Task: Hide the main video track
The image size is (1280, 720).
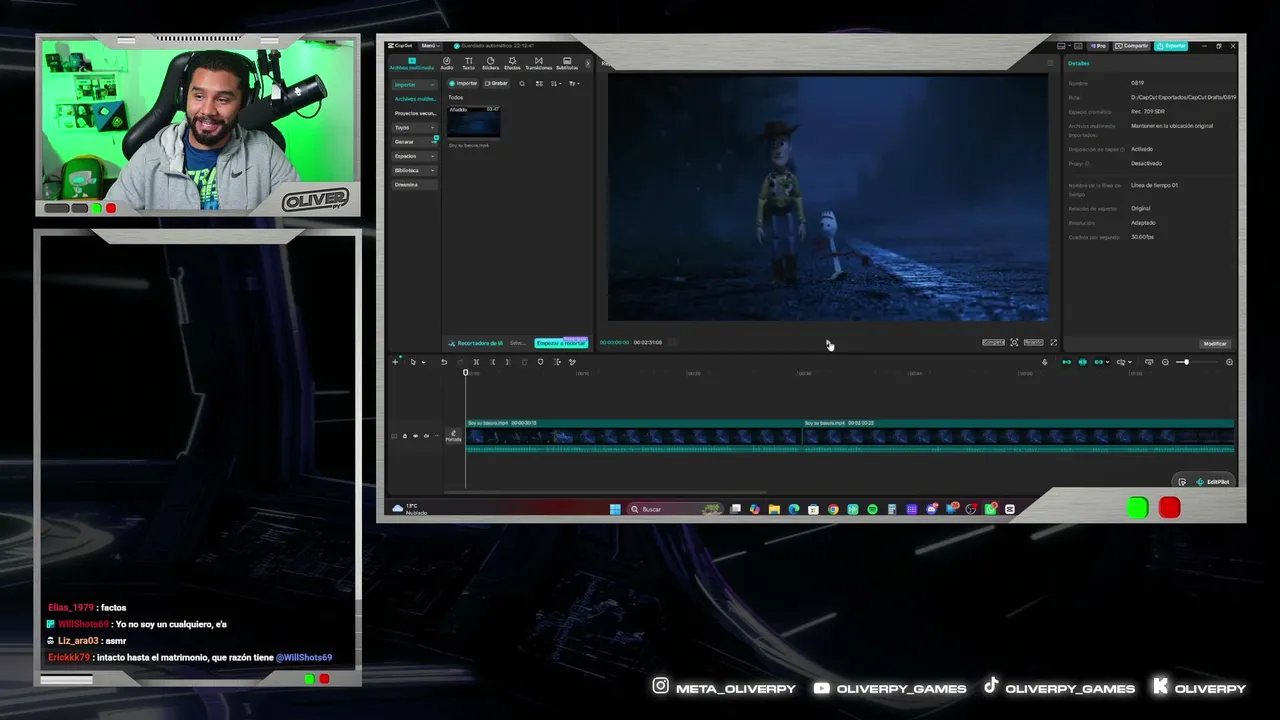Action: [415, 436]
